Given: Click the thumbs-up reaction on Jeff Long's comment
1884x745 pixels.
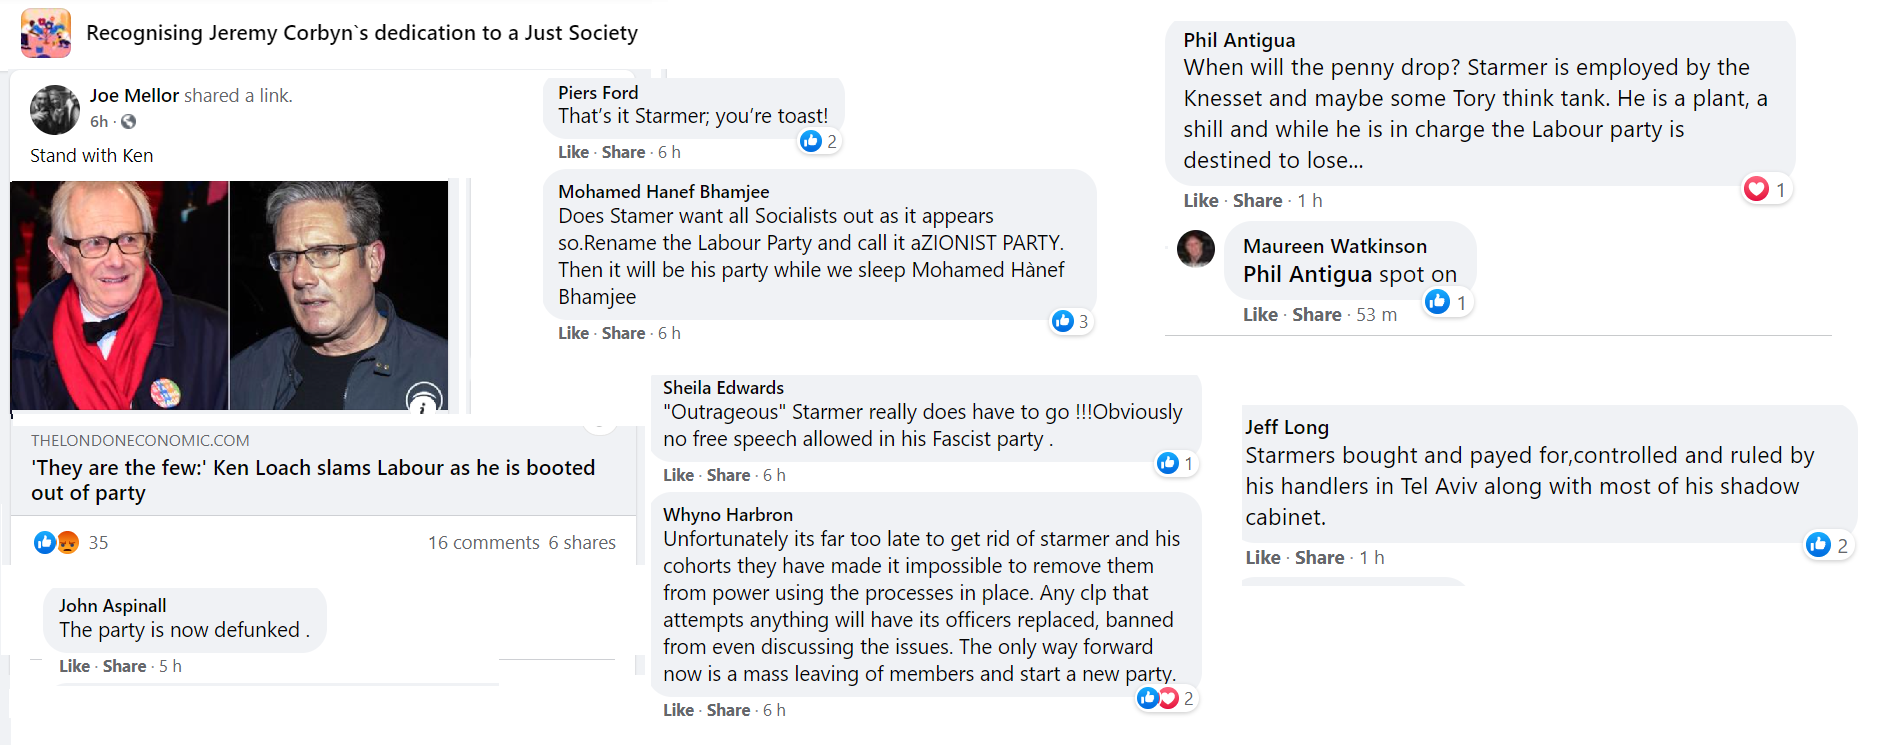Looking at the screenshot, I should coord(1818,544).
